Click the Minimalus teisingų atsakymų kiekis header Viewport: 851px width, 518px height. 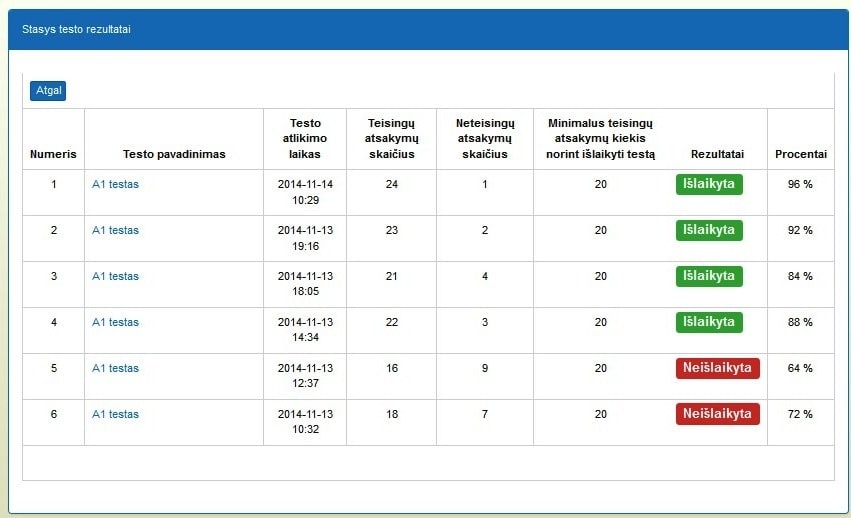tap(600, 138)
